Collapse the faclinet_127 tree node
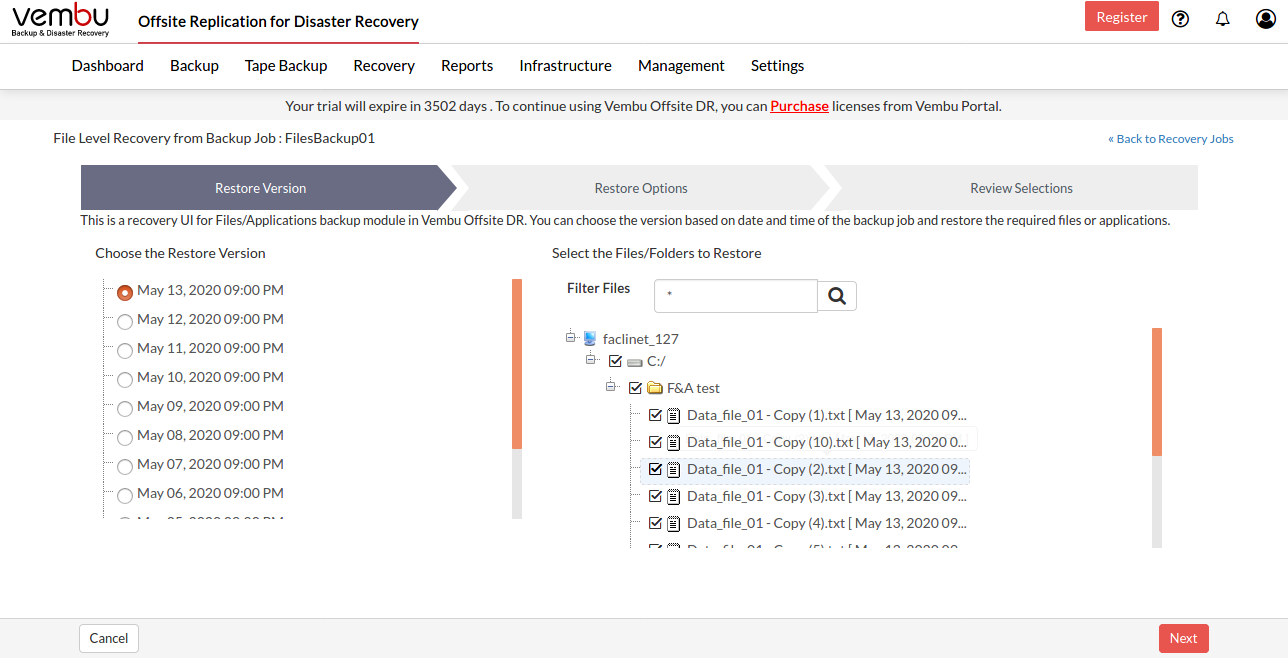 [571, 336]
